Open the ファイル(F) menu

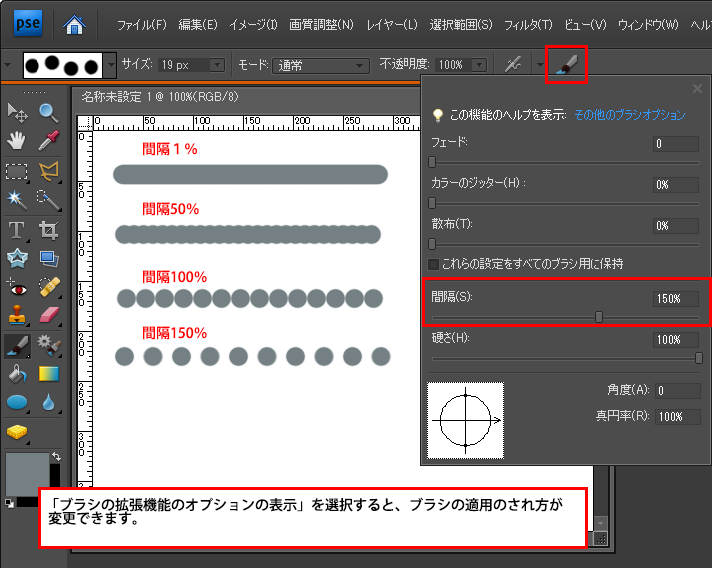click(x=142, y=25)
